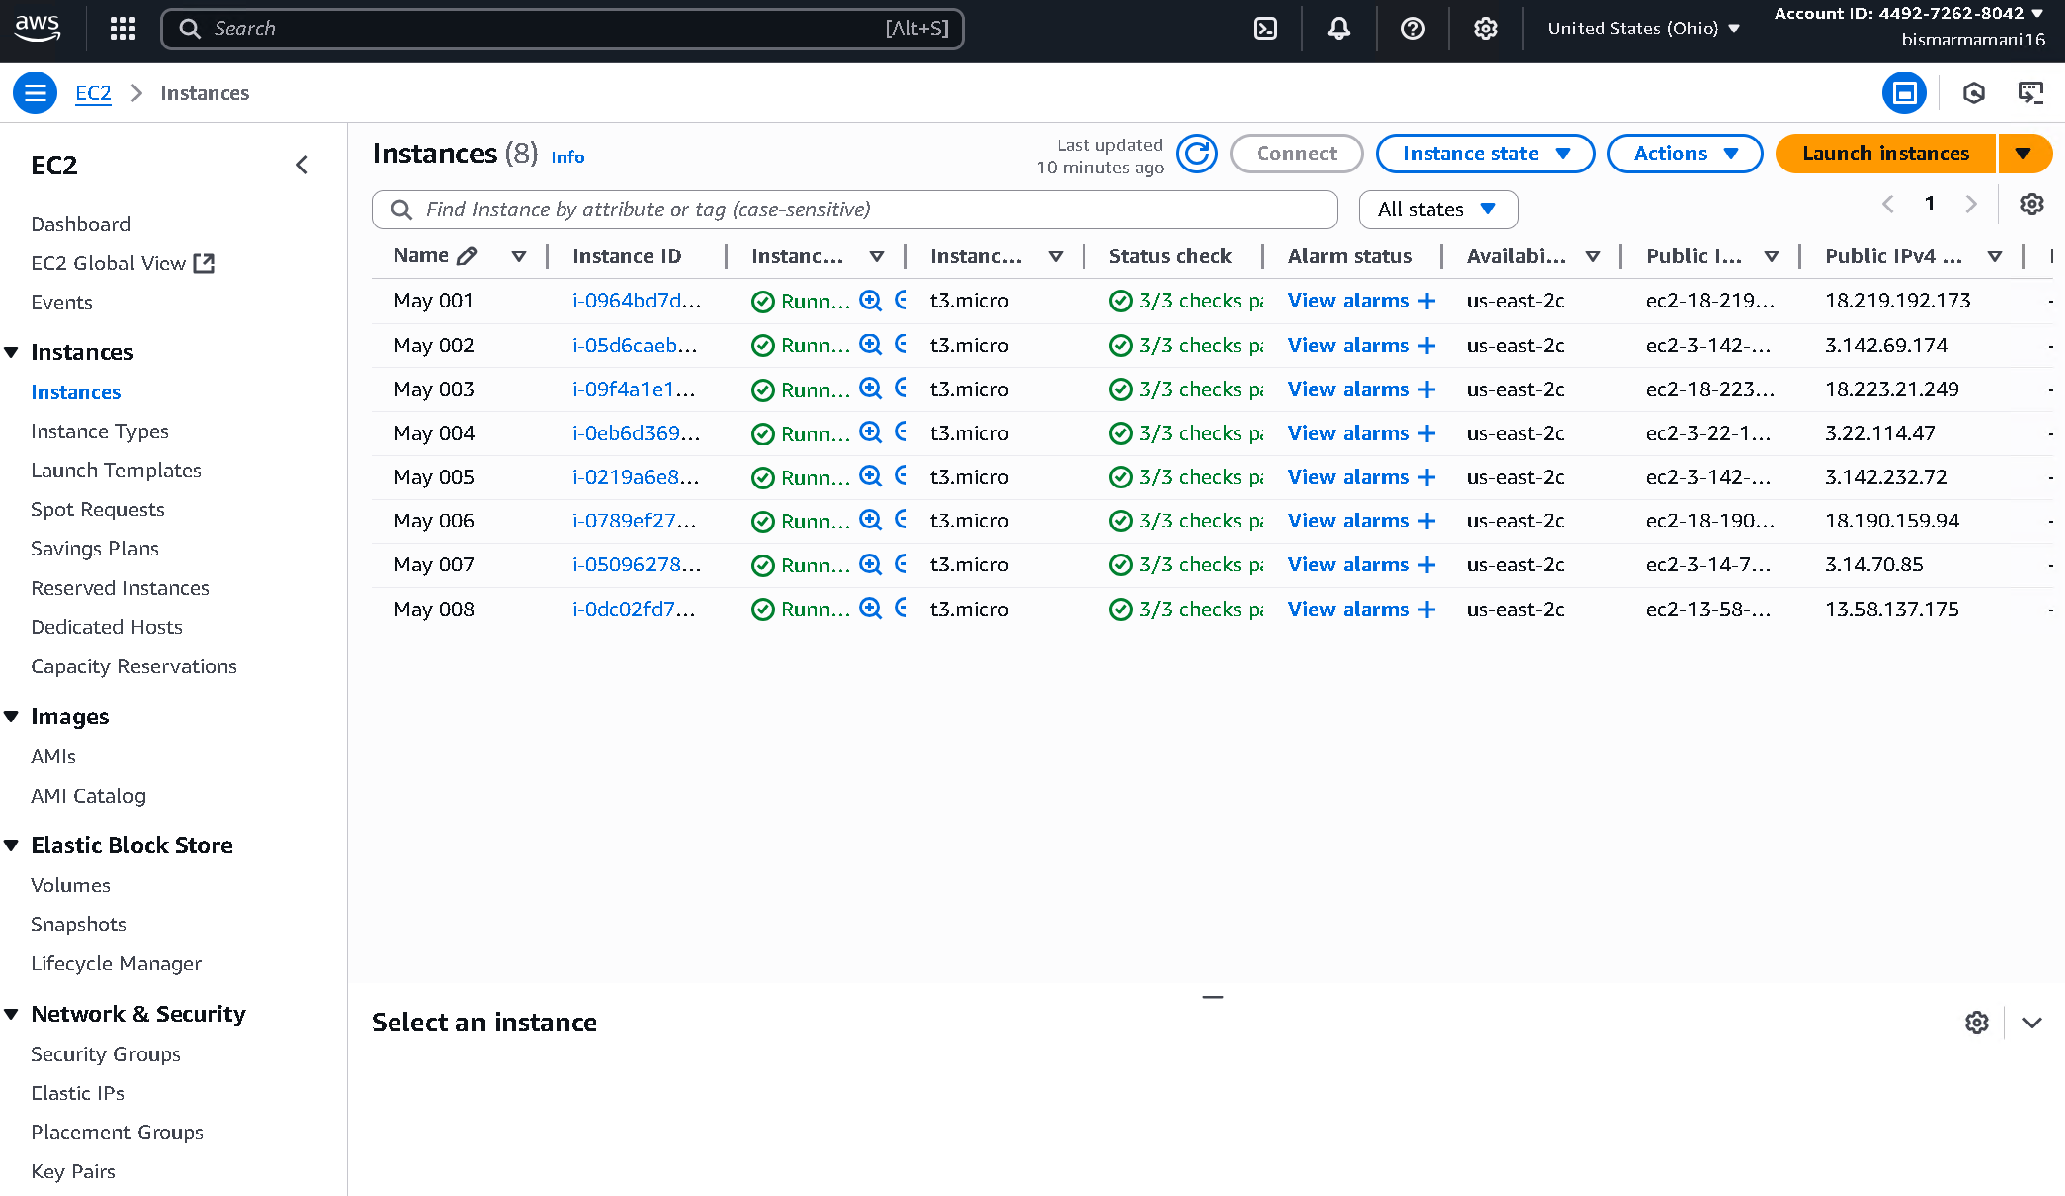Open the EC2 breadcrumb link

(x=93, y=93)
